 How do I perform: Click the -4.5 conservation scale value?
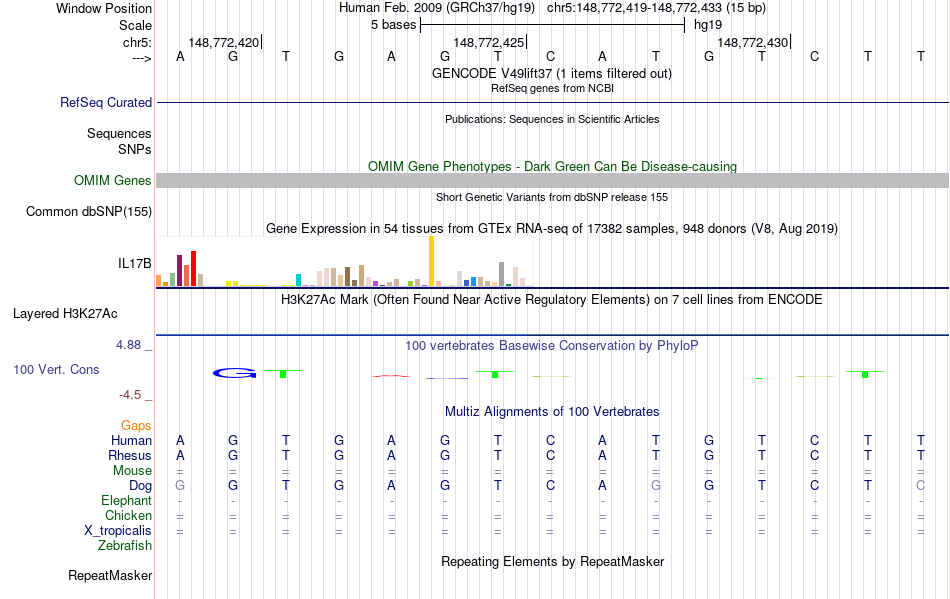(x=130, y=395)
